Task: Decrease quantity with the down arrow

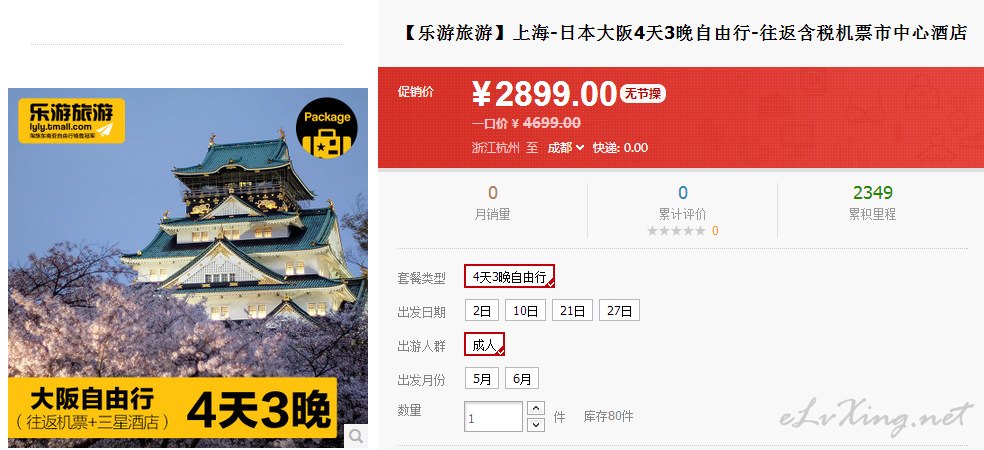Action: [535, 425]
